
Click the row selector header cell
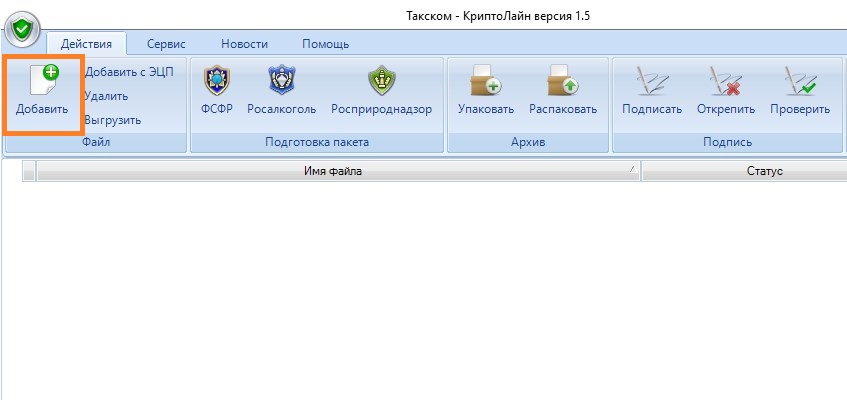[x=29, y=171]
